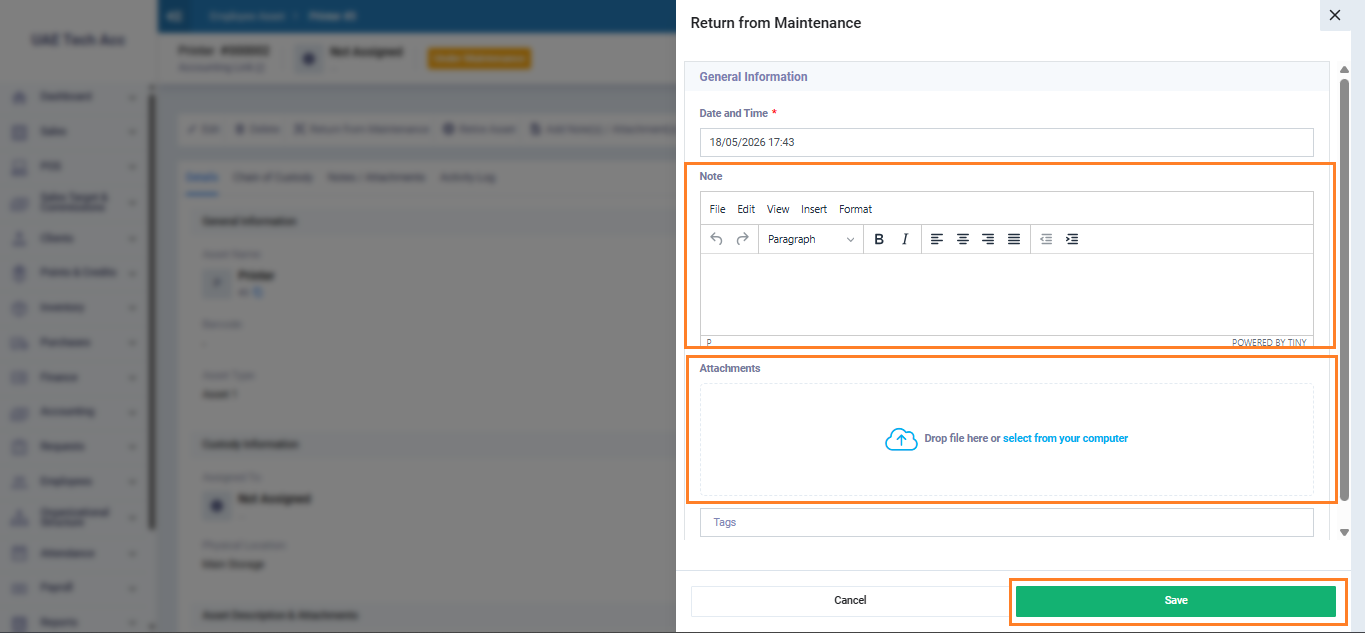Align note text right
The image size is (1365, 633).
click(x=988, y=239)
